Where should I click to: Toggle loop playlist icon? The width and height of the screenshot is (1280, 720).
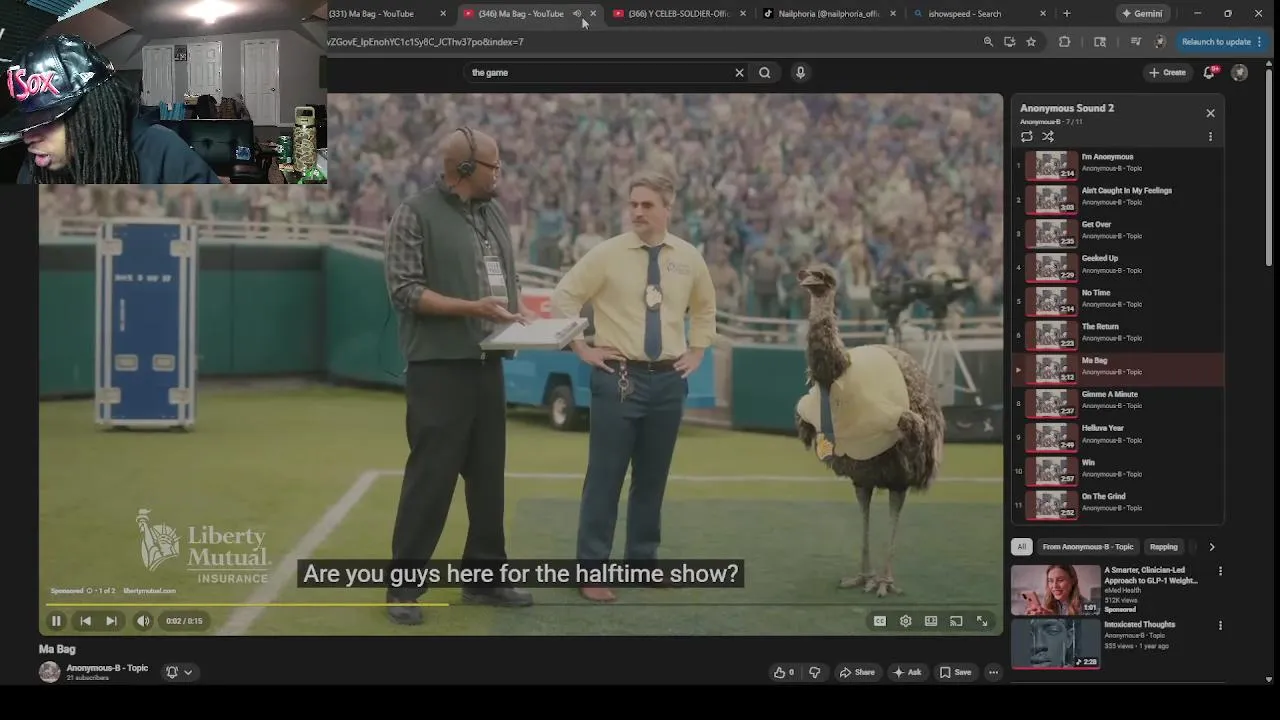pyautogui.click(x=1026, y=137)
